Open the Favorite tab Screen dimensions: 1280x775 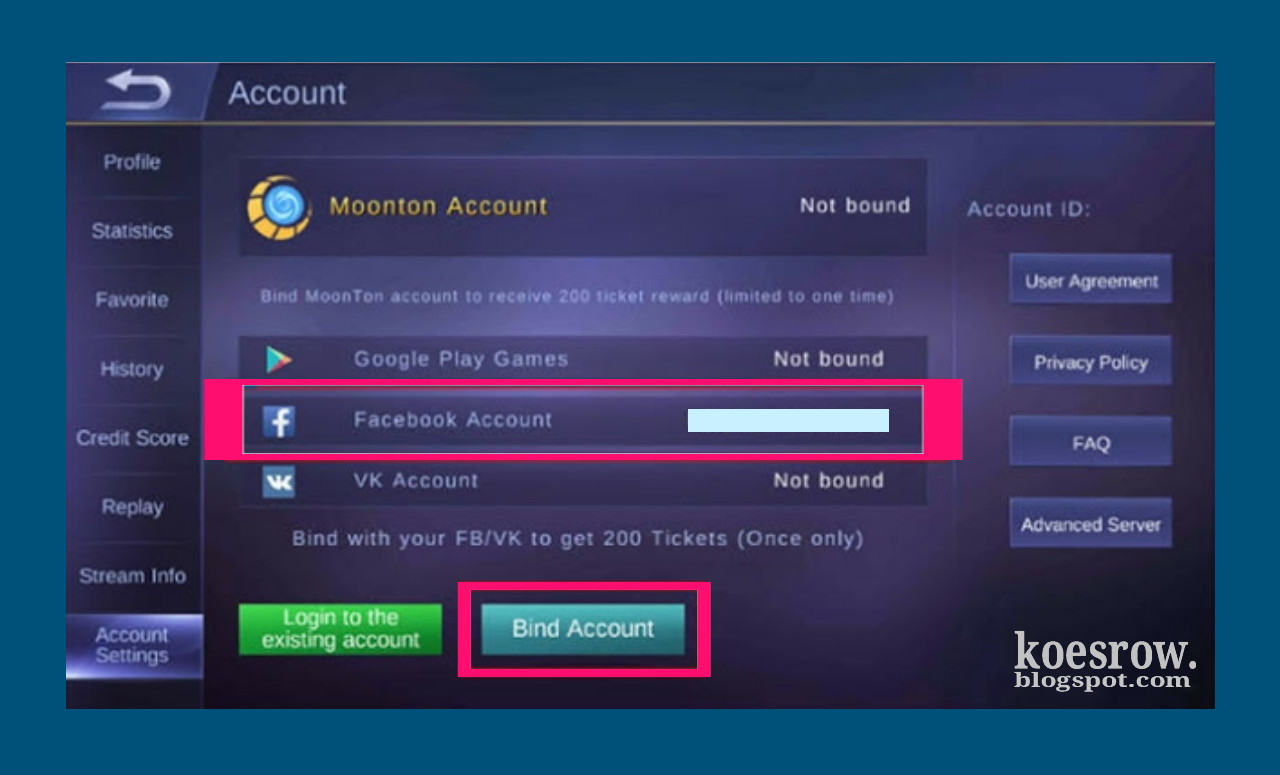(x=132, y=300)
